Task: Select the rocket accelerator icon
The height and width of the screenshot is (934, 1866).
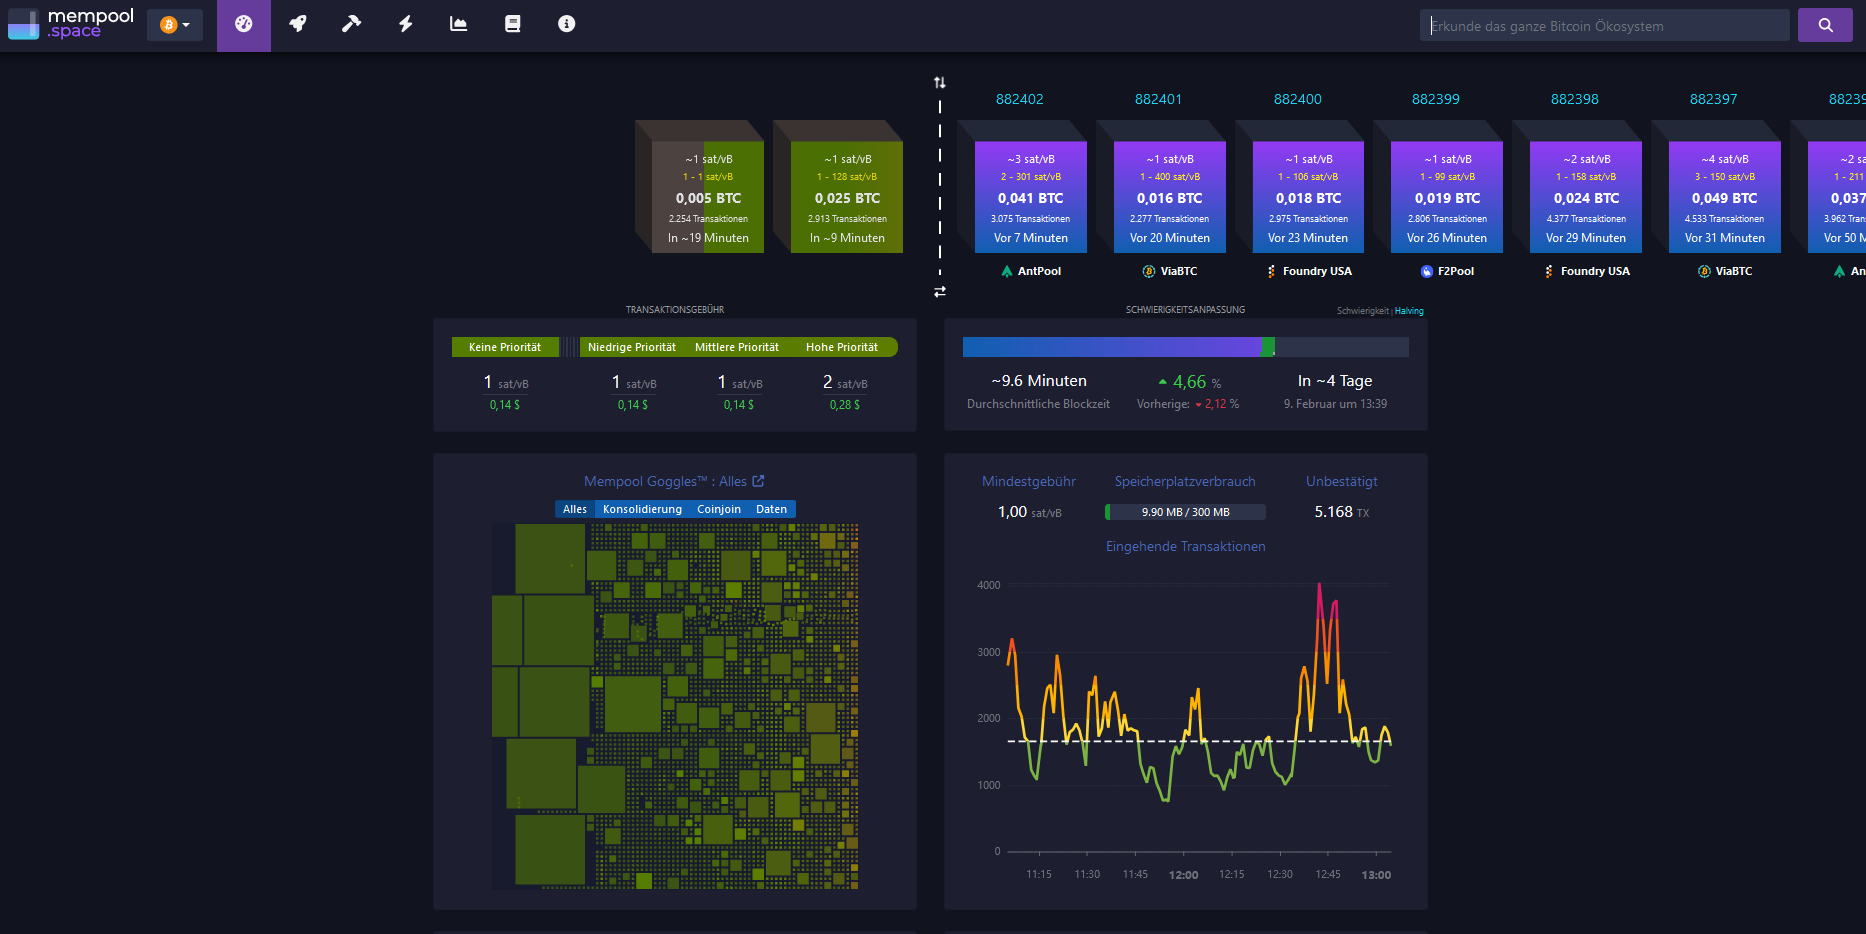Action: (298, 24)
